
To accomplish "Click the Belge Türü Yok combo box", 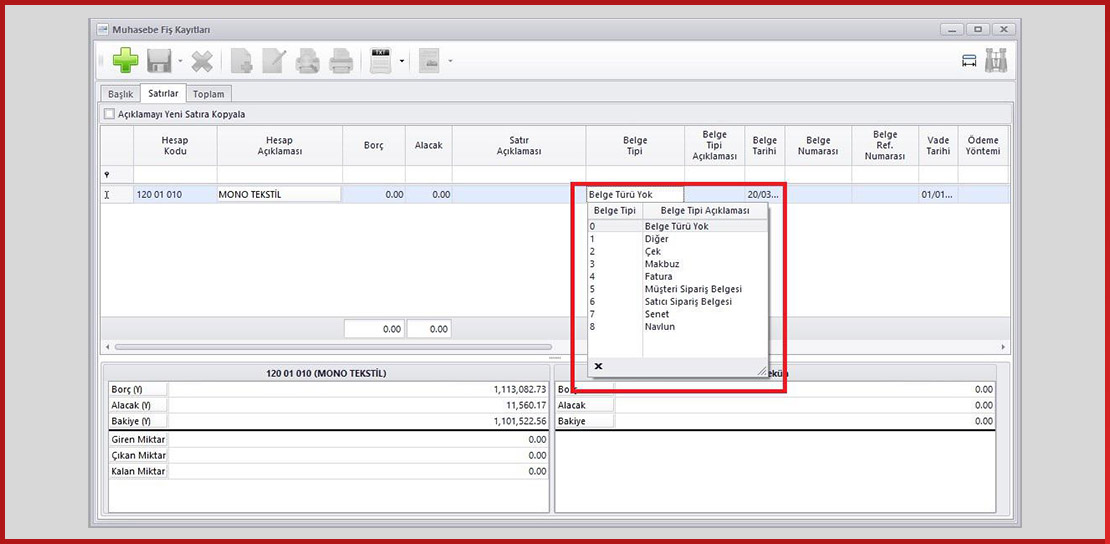I will 635,194.
